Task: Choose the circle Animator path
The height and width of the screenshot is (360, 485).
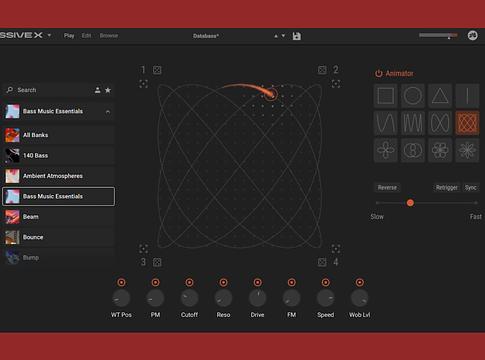Action: click(x=413, y=96)
